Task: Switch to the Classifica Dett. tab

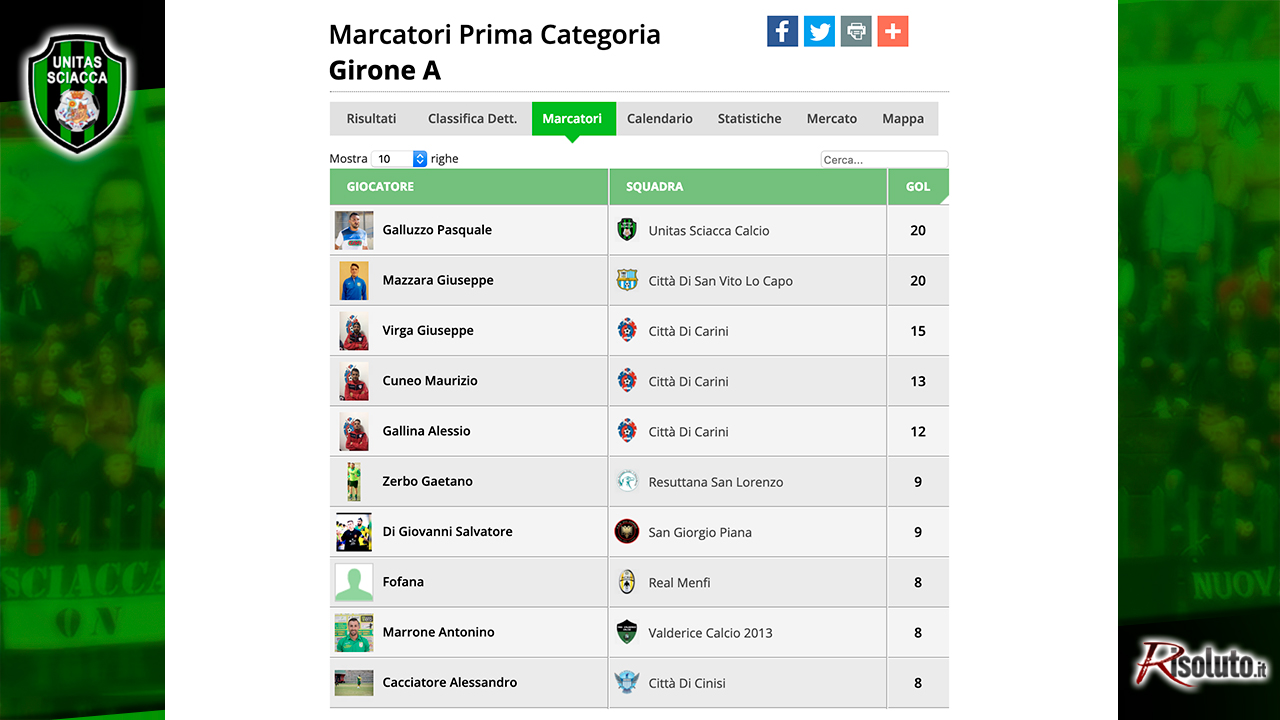Action: [472, 118]
